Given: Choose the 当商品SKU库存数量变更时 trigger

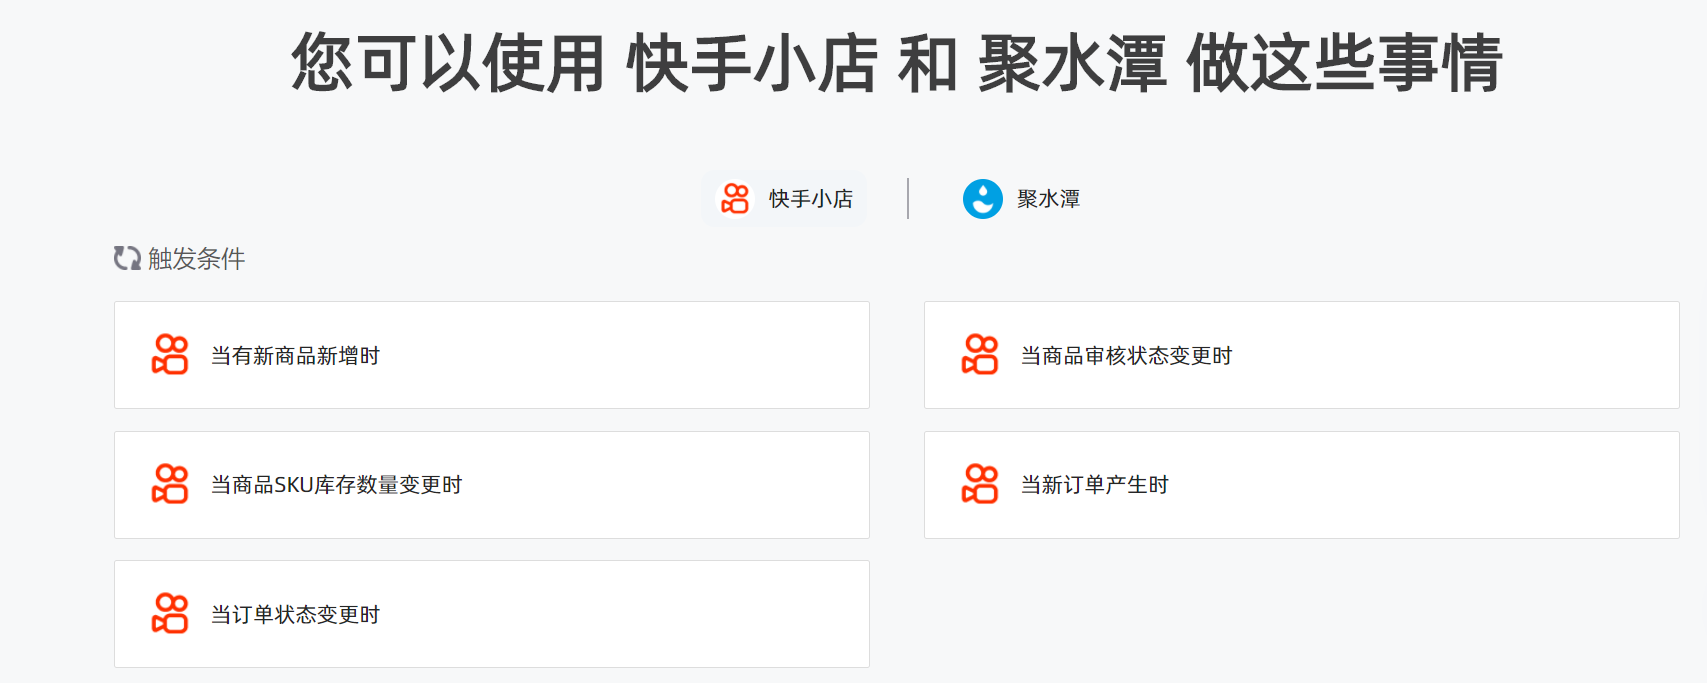Looking at the screenshot, I should (336, 485).
